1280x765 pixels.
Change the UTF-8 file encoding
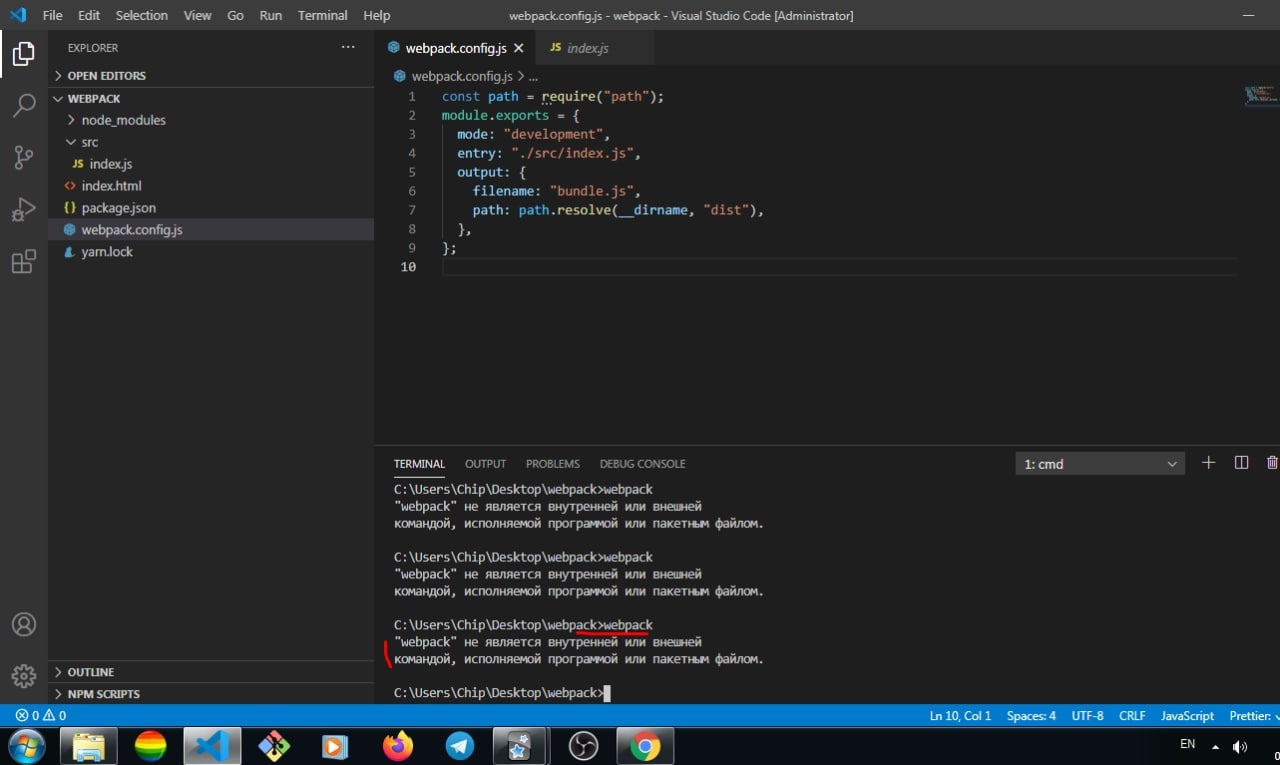point(1087,716)
